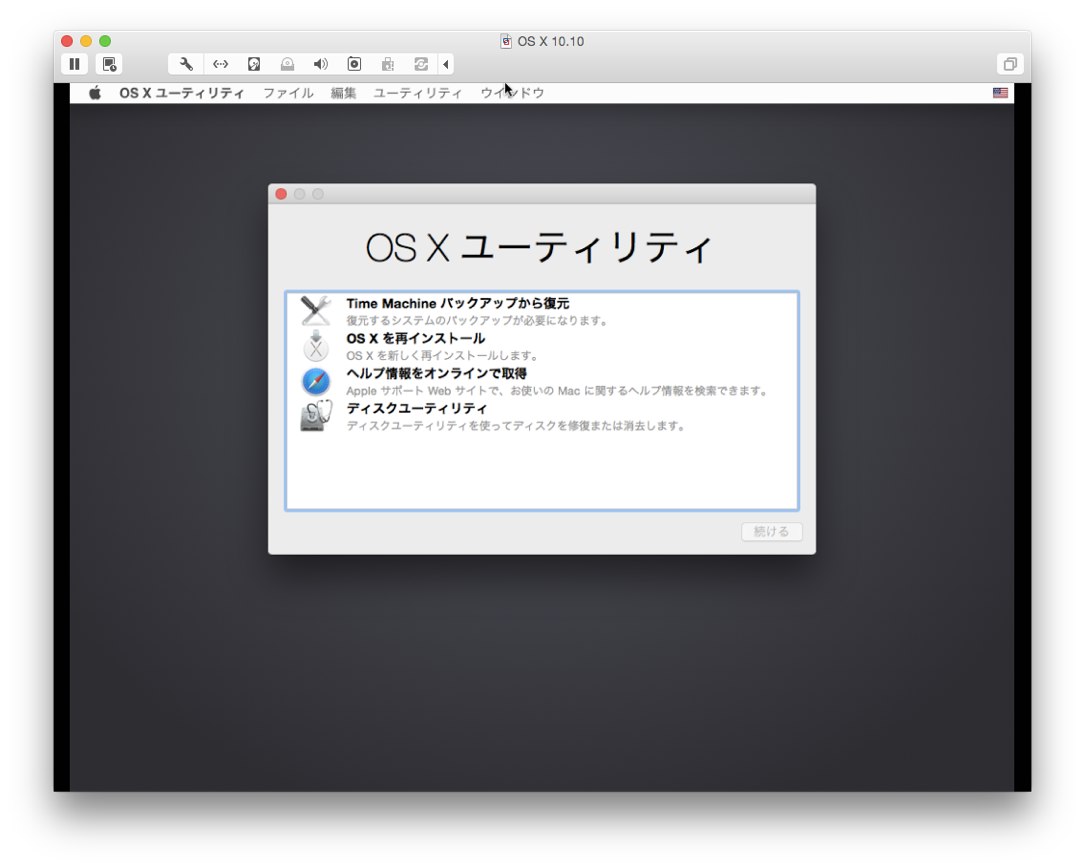This screenshot has width=1085, height=868.
Task: Select ディスクユーティリティ option
Action: 542,417
